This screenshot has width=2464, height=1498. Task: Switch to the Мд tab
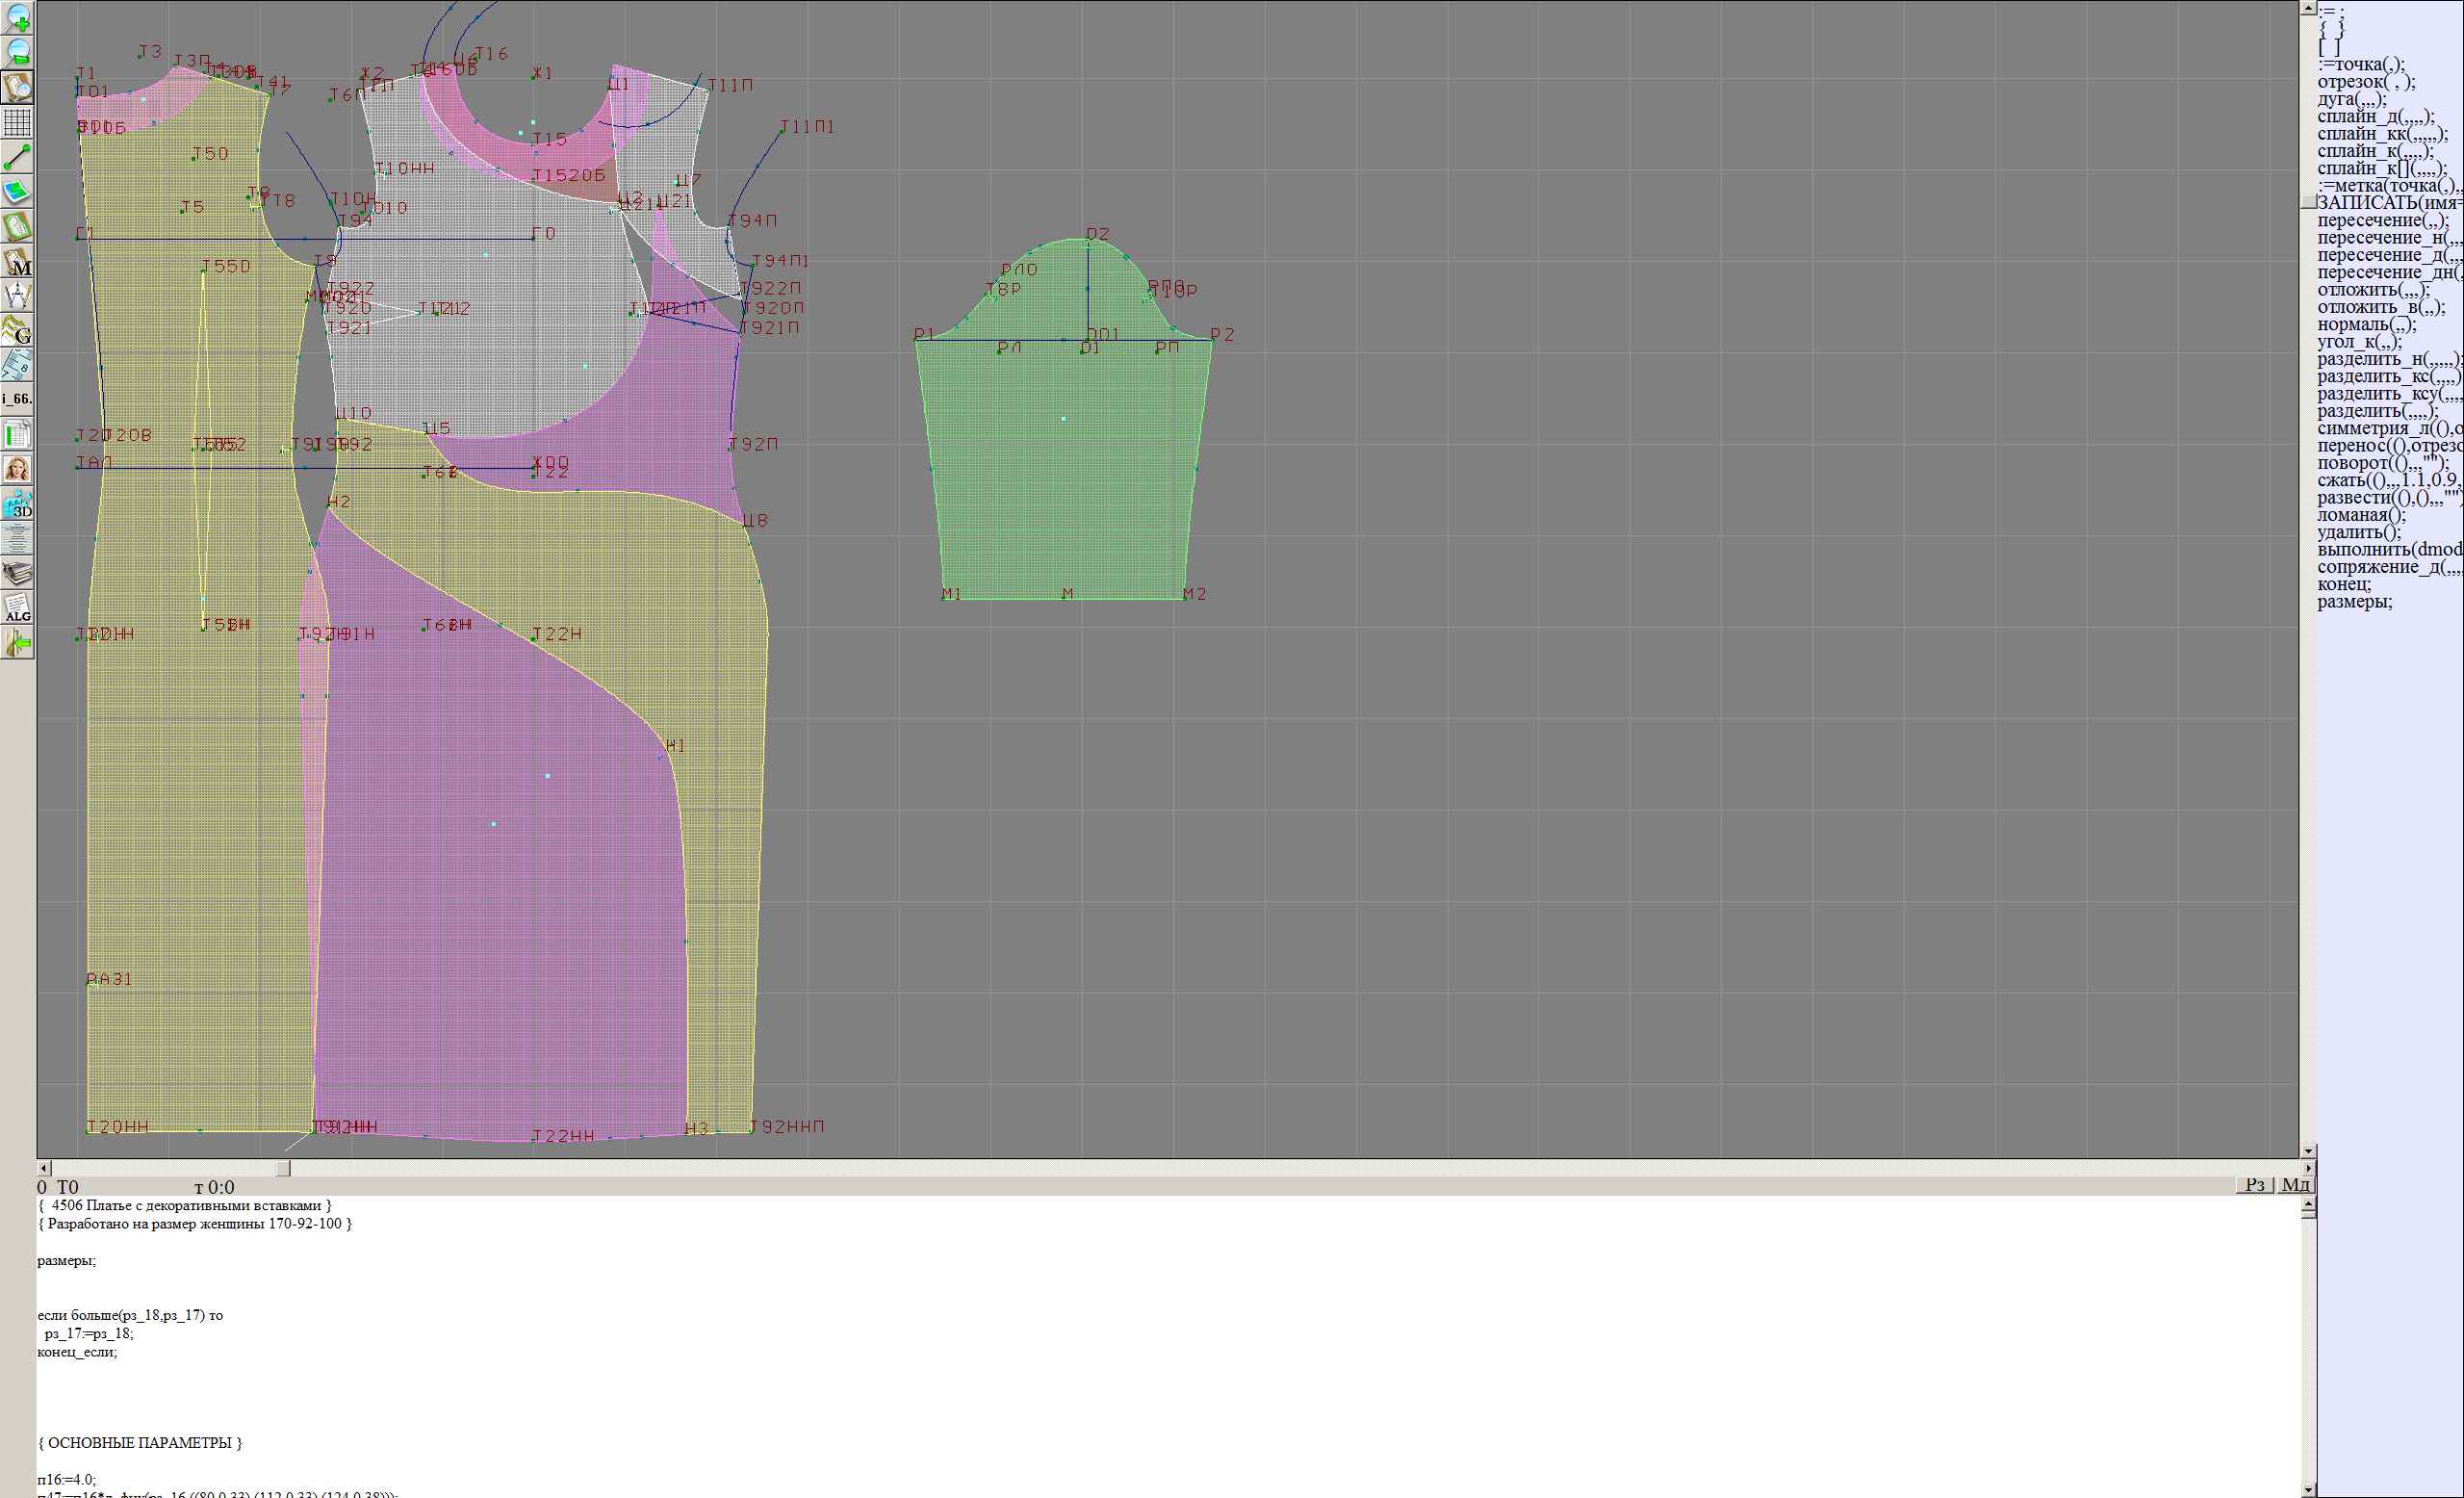point(2295,1185)
